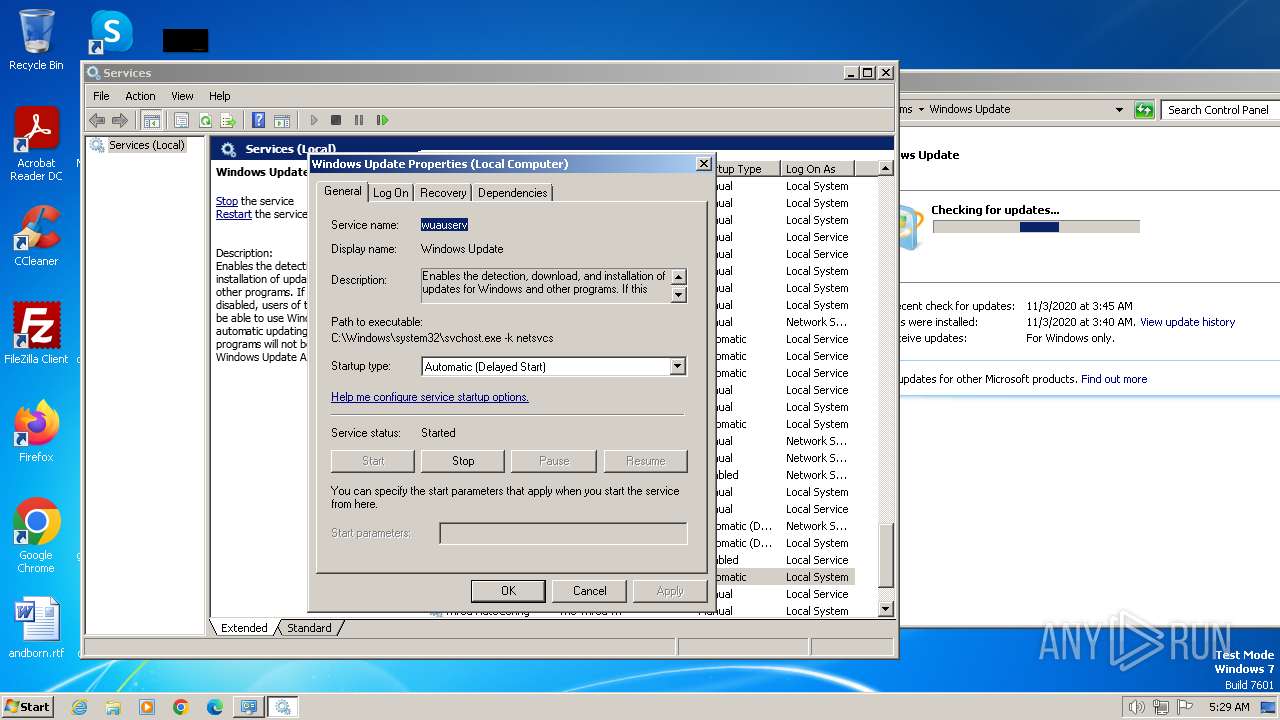
Task: Open the blue Help toolbar icon
Action: coord(258,120)
